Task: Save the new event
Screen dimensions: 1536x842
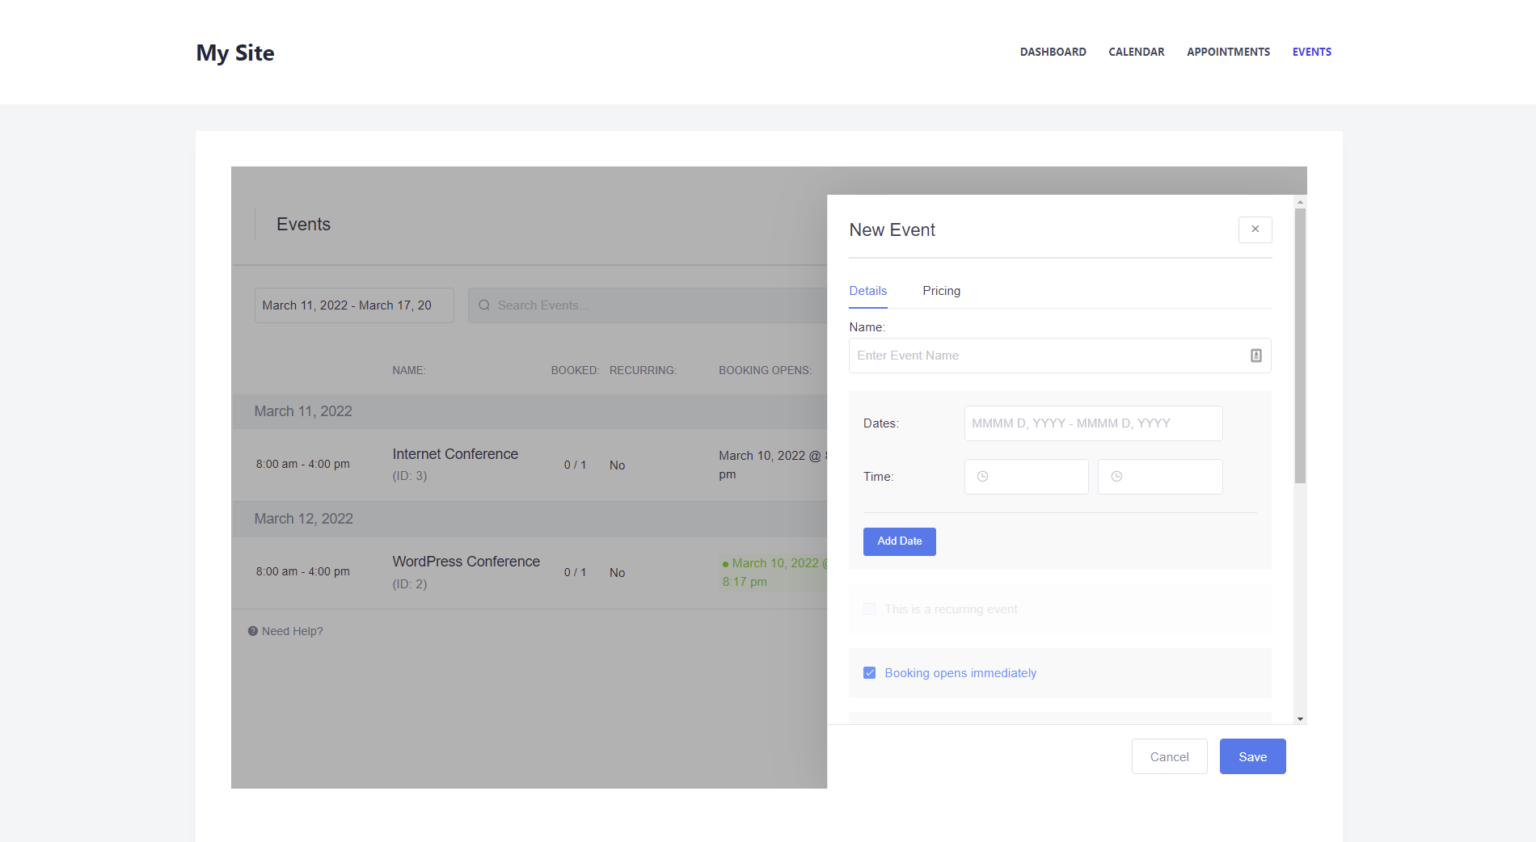Action: coord(1252,756)
